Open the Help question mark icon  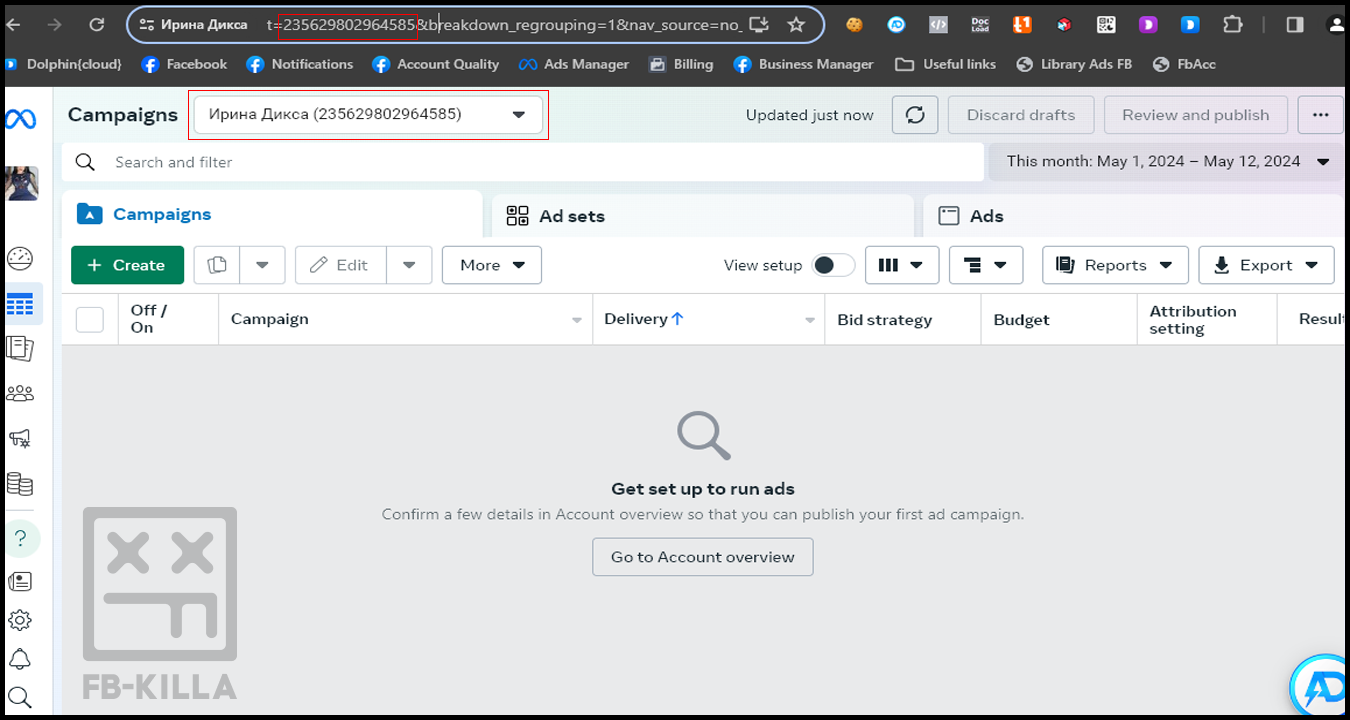[20, 538]
